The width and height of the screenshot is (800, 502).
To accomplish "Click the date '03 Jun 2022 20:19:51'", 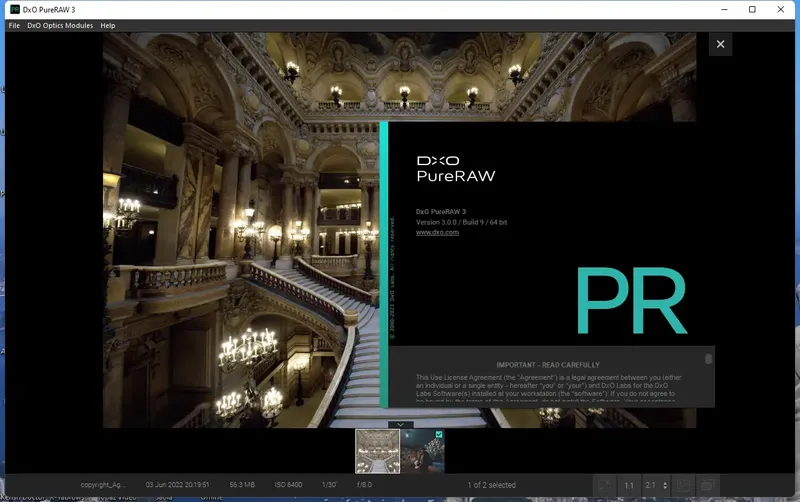I will 178,485.
